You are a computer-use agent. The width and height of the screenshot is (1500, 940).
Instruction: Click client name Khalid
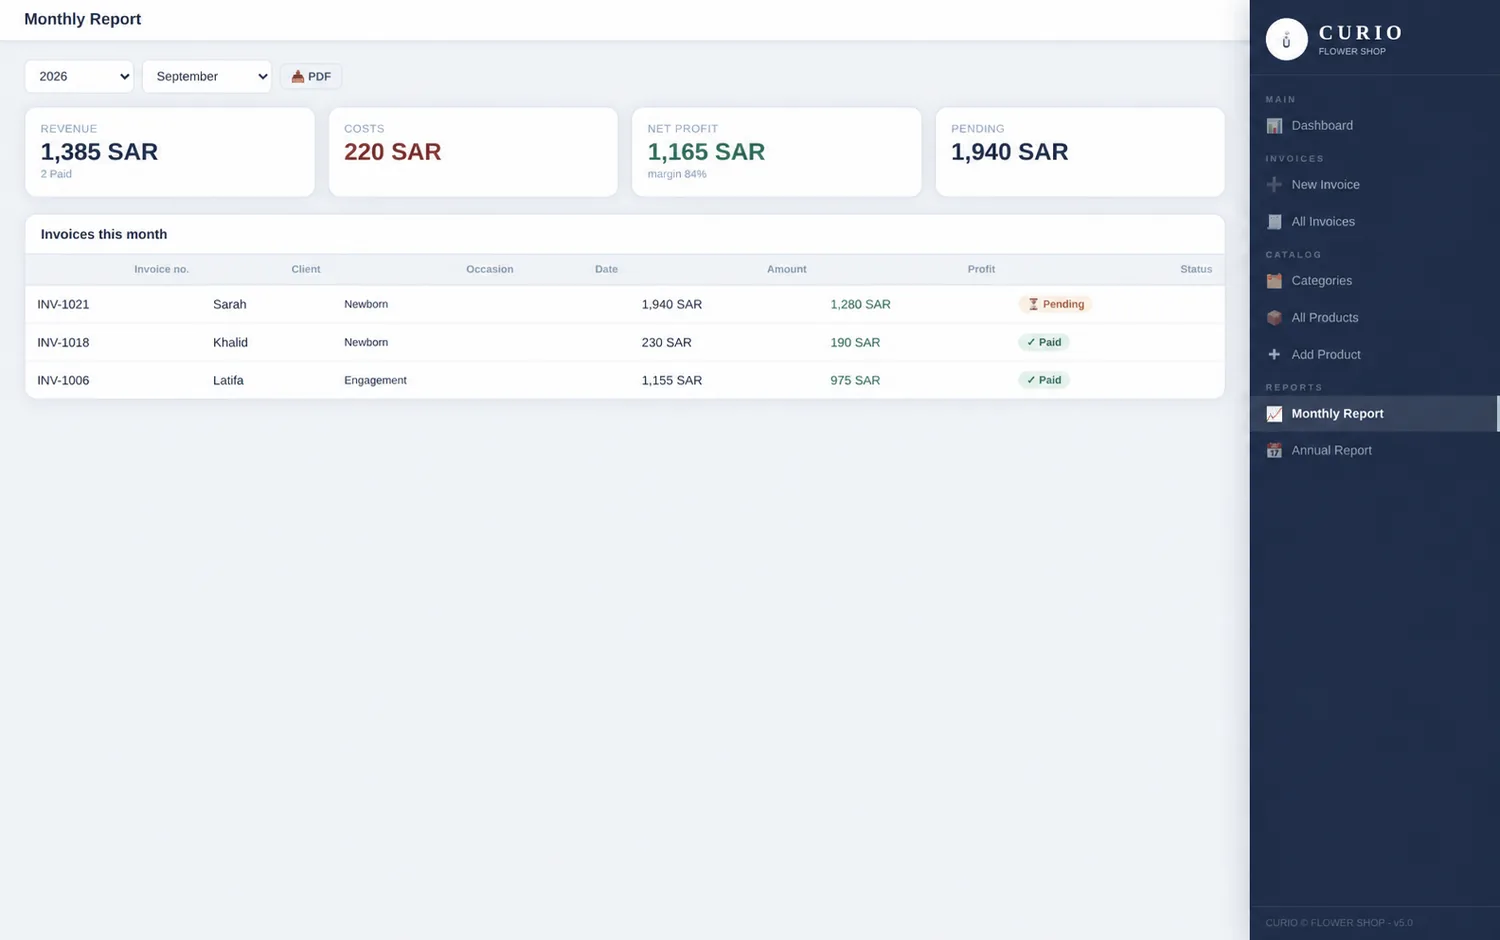pyautogui.click(x=230, y=342)
